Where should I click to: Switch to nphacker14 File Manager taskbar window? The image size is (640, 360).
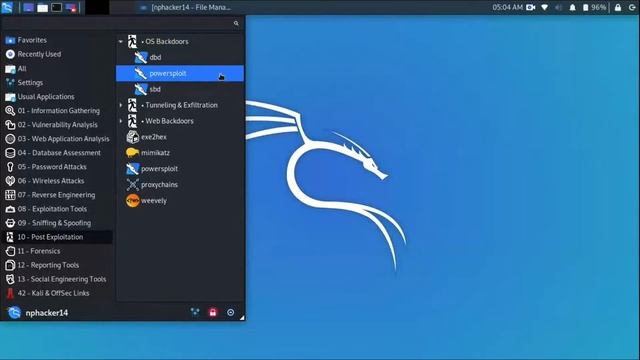(x=185, y=7)
